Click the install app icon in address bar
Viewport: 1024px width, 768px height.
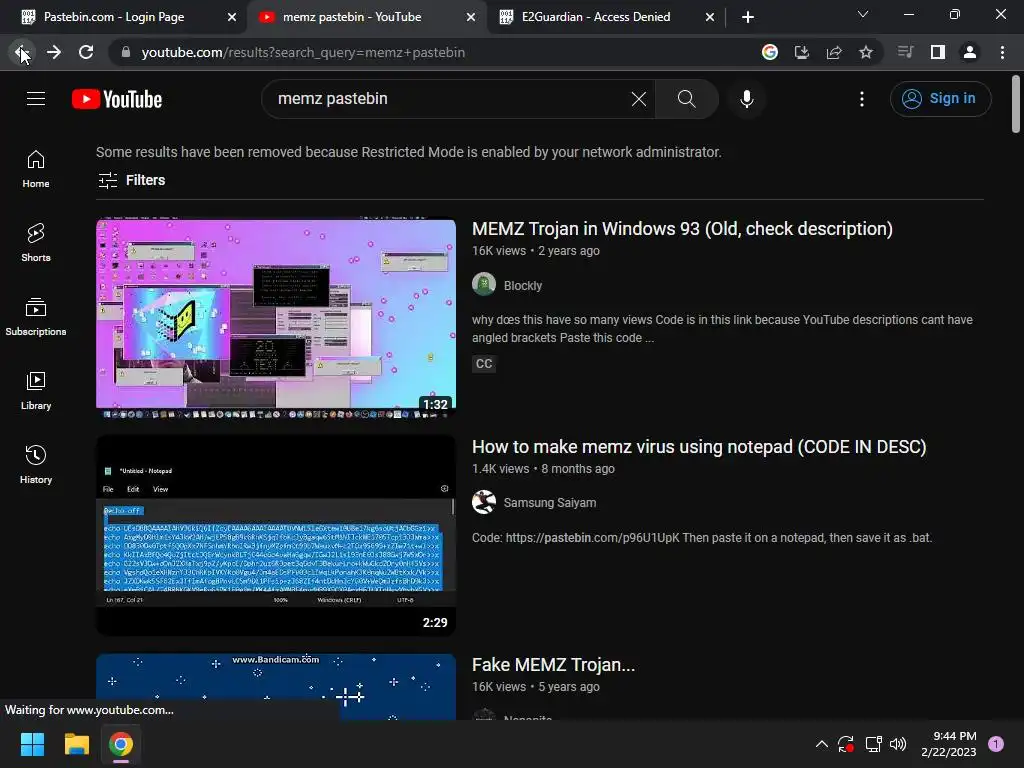[802, 52]
